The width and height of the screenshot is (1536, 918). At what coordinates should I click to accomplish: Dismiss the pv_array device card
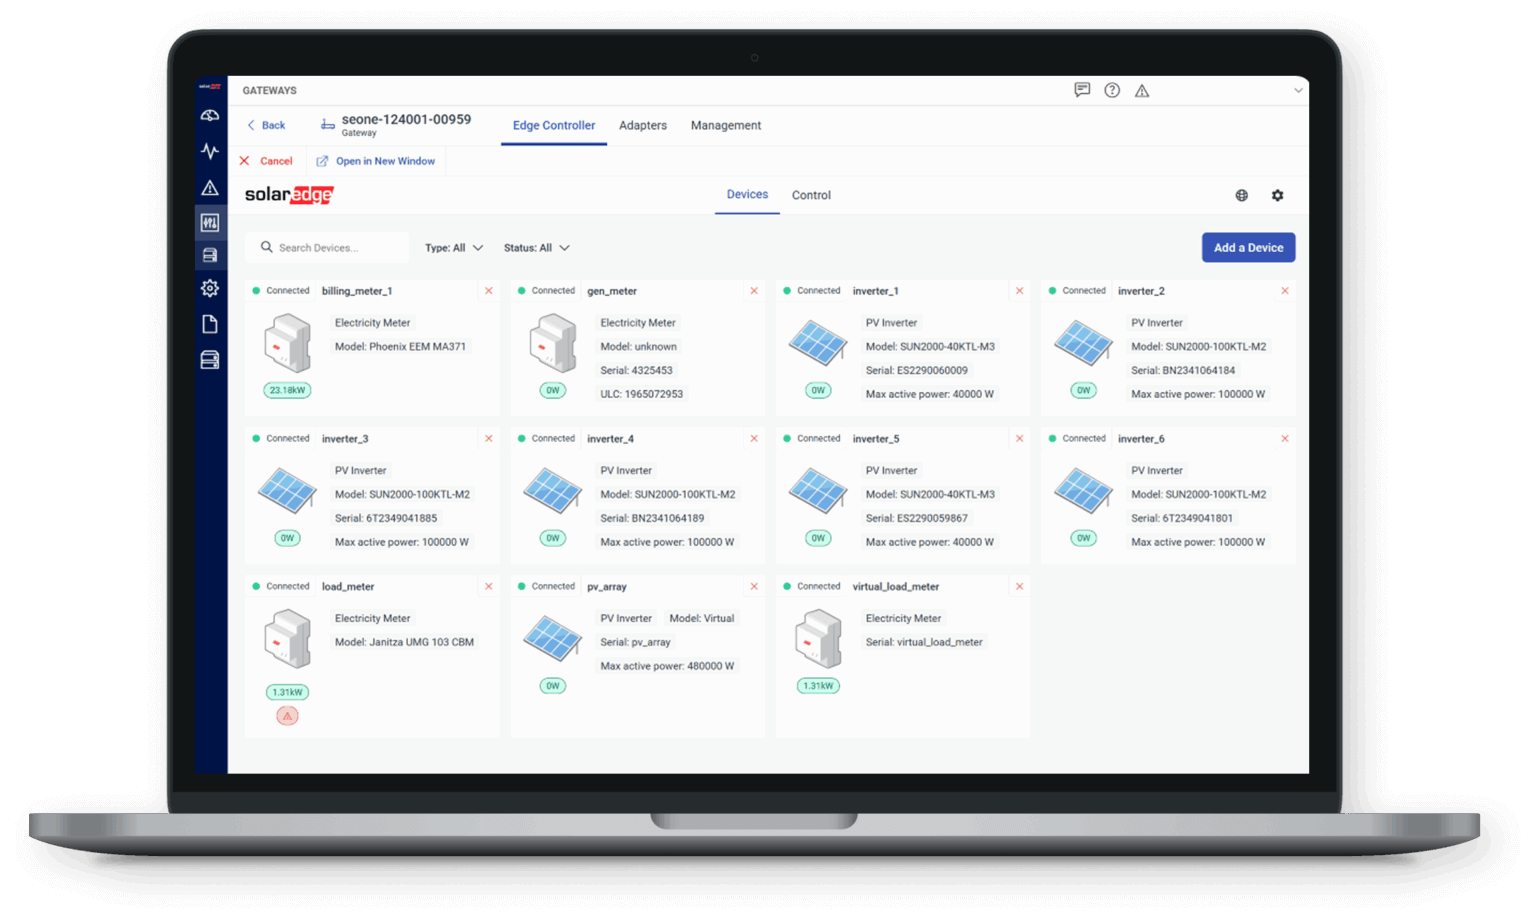(754, 586)
